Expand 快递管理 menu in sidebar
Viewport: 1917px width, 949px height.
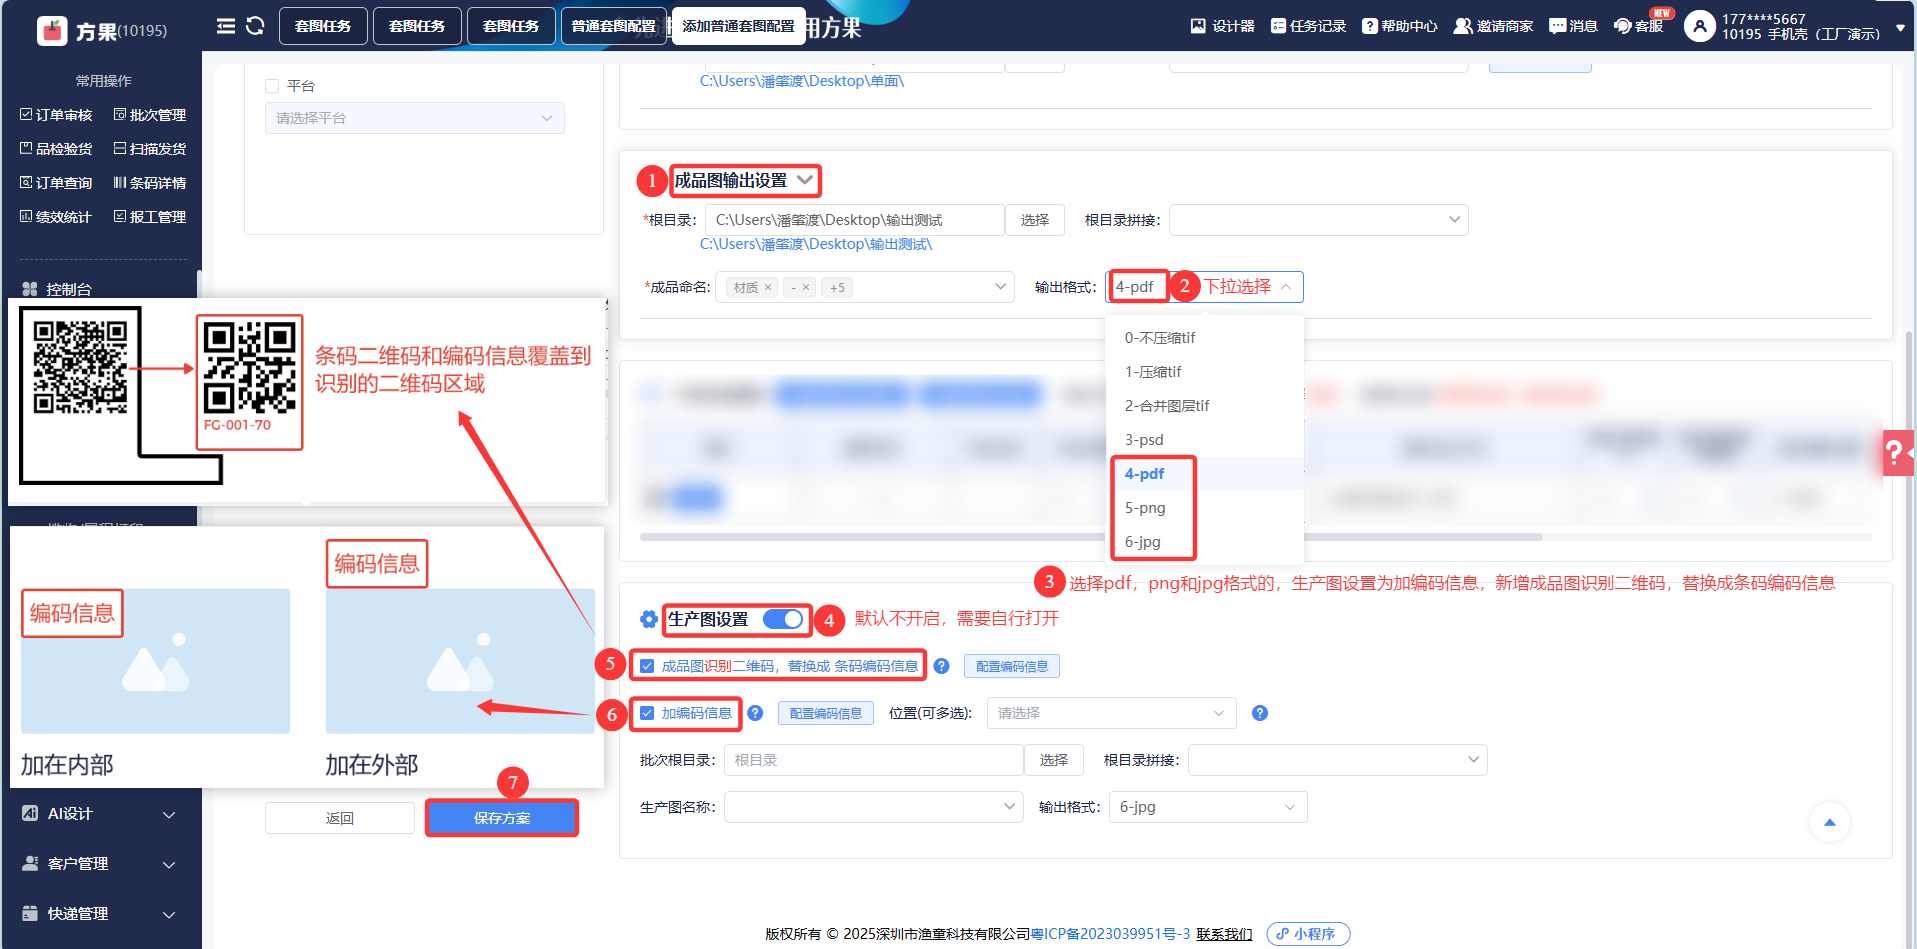point(100,914)
